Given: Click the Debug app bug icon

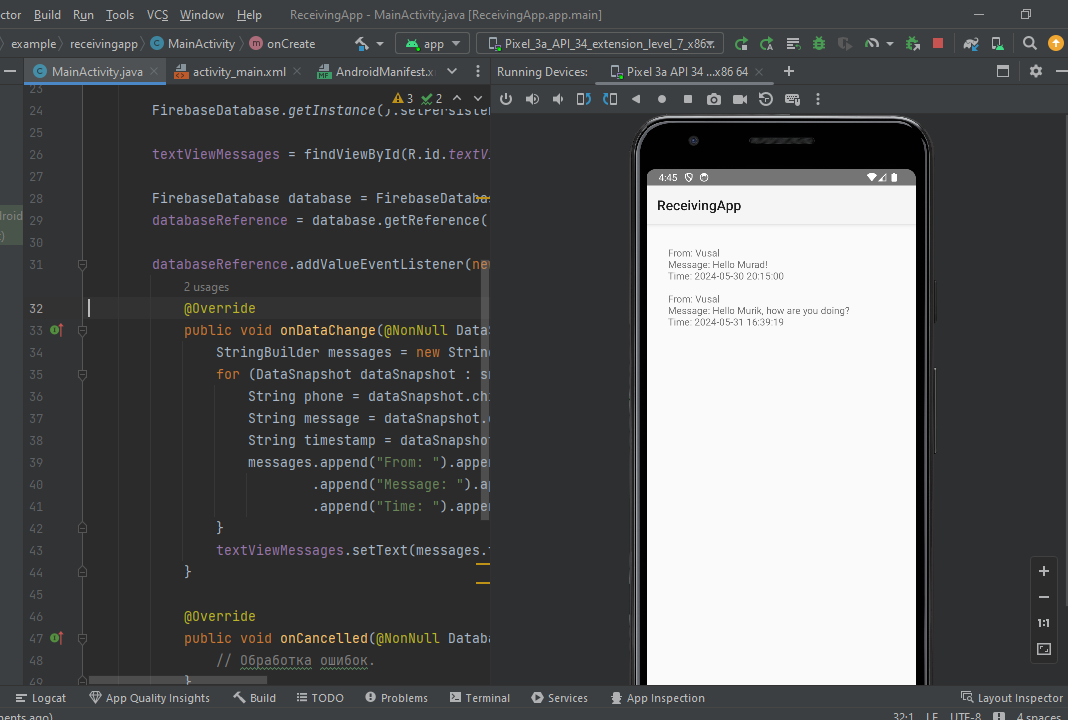Looking at the screenshot, I should point(819,44).
